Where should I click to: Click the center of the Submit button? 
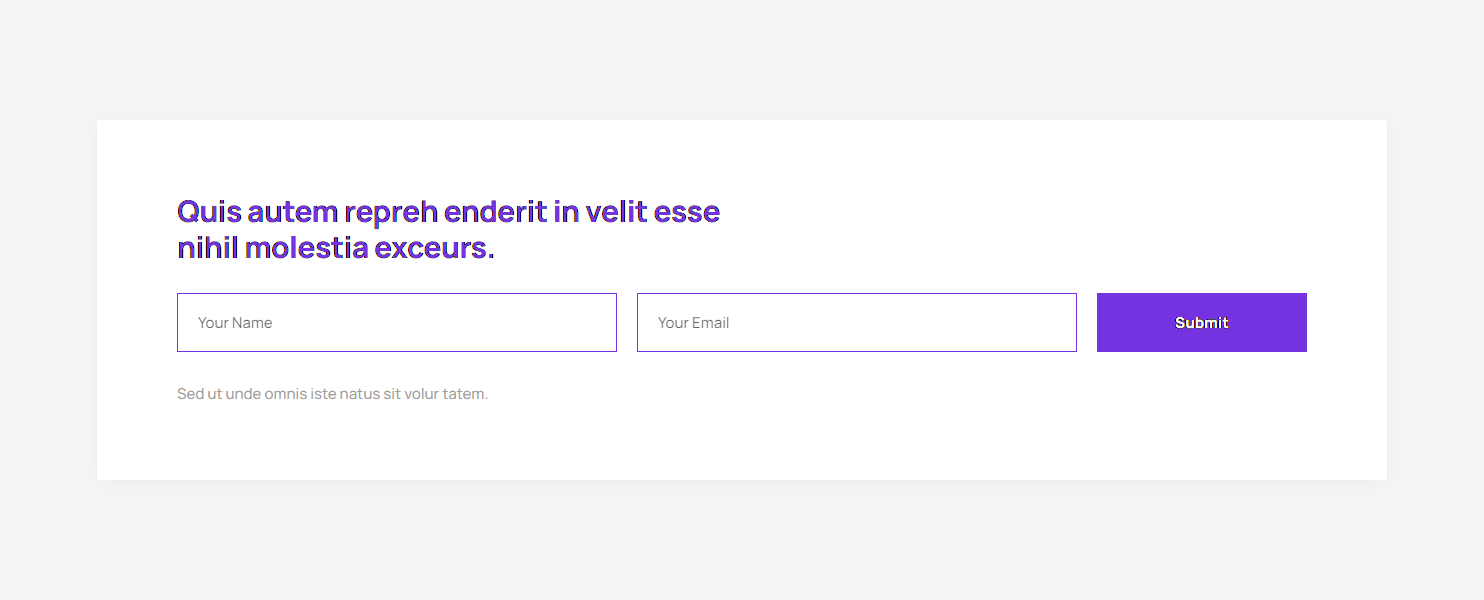click(x=1201, y=322)
